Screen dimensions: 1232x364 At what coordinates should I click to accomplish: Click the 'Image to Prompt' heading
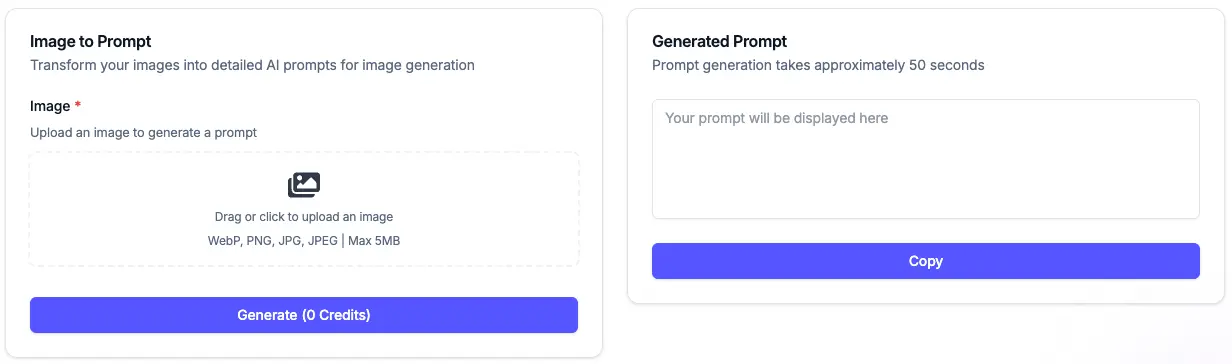(91, 41)
